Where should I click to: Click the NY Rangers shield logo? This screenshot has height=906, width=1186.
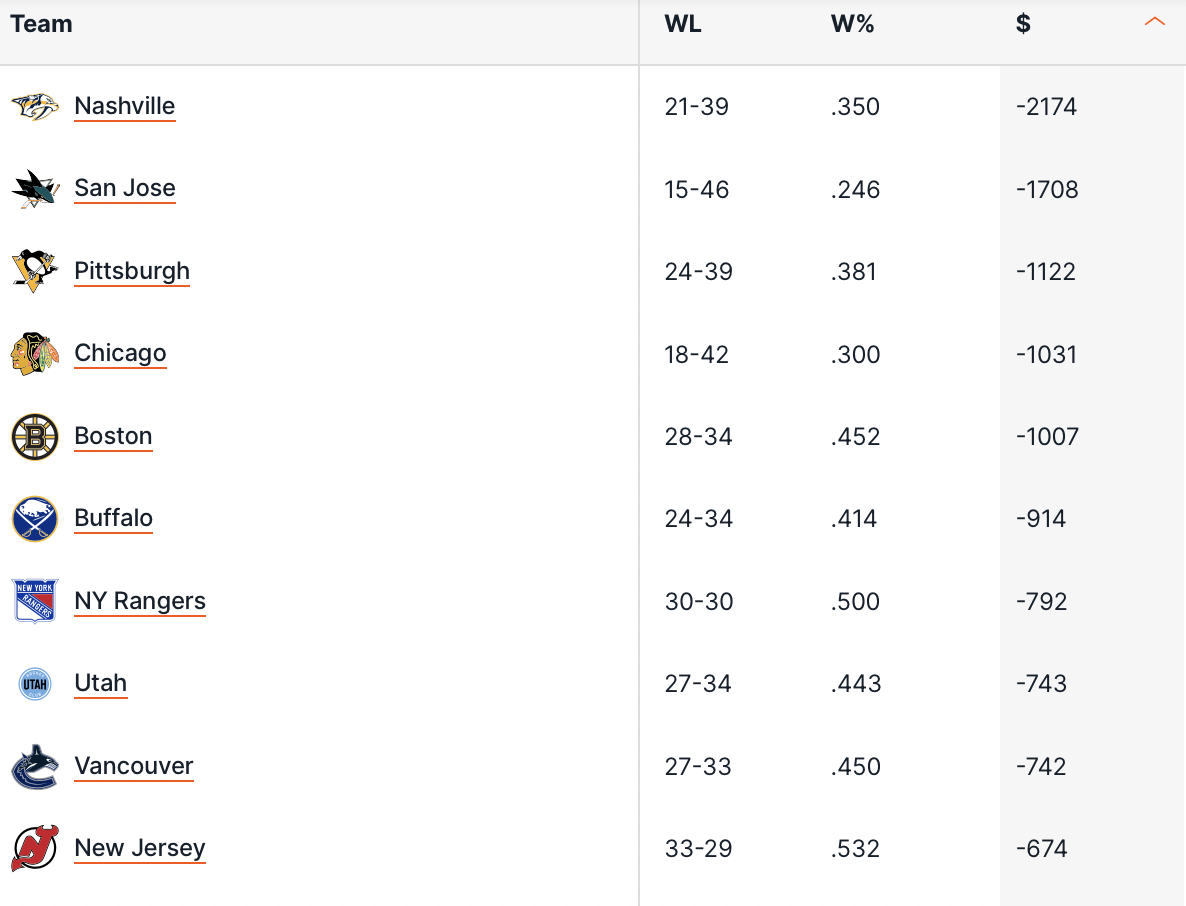(35, 601)
